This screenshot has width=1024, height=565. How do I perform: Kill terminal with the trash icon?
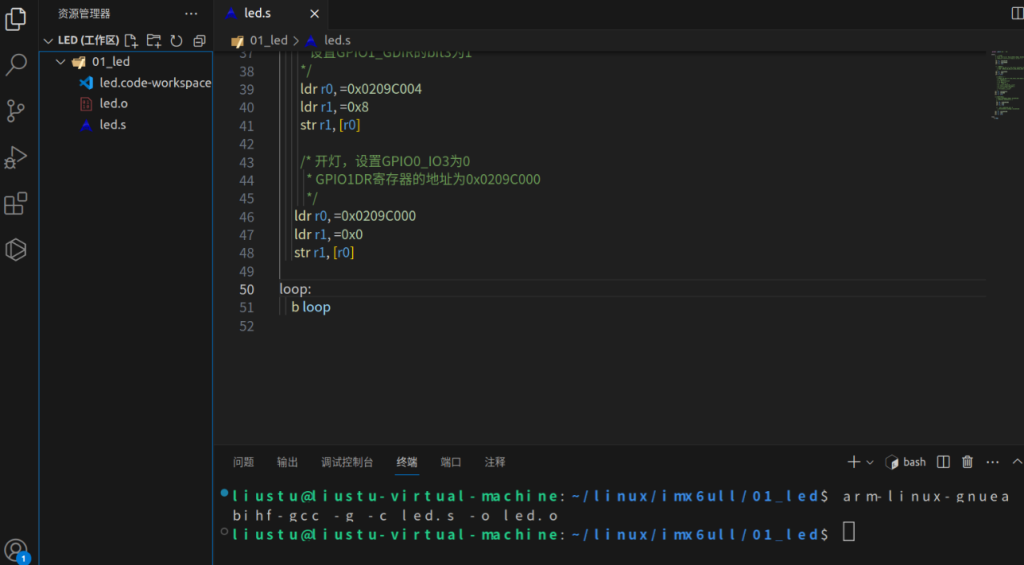pyautogui.click(x=967, y=462)
